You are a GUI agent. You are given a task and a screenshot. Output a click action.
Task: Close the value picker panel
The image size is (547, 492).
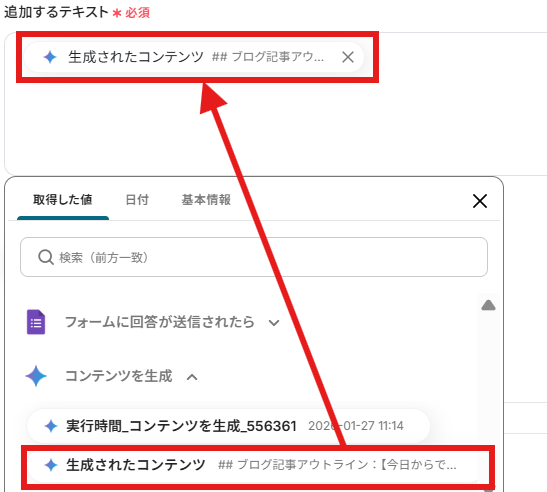click(x=480, y=201)
